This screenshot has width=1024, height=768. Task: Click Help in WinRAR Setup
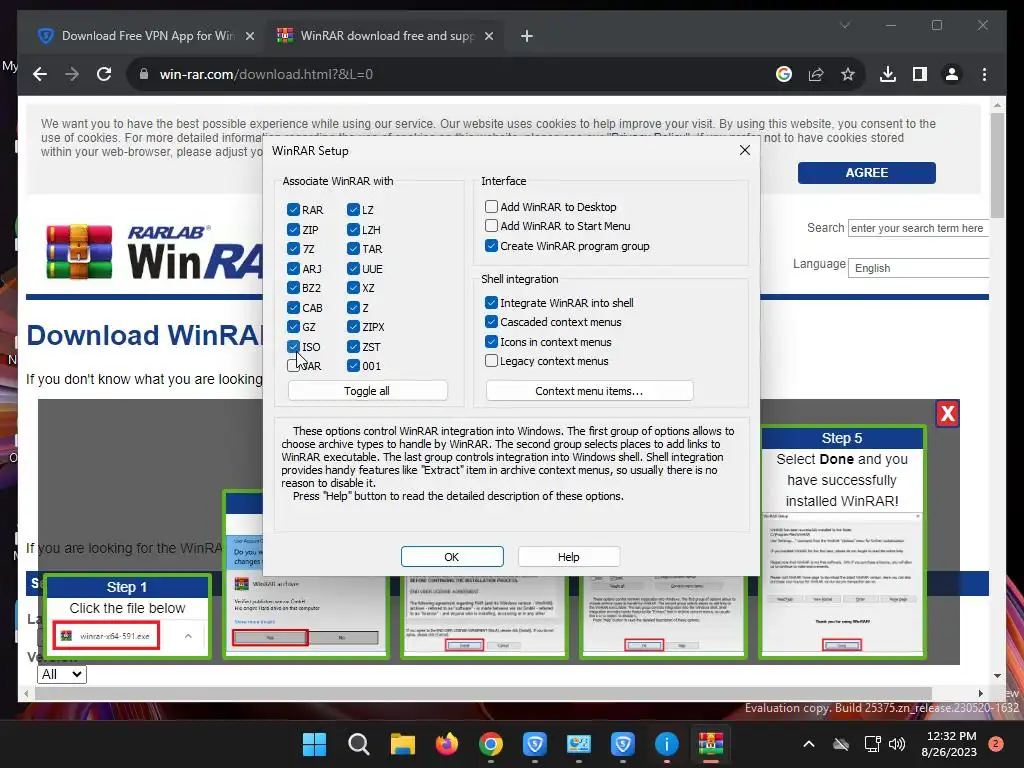click(x=568, y=556)
